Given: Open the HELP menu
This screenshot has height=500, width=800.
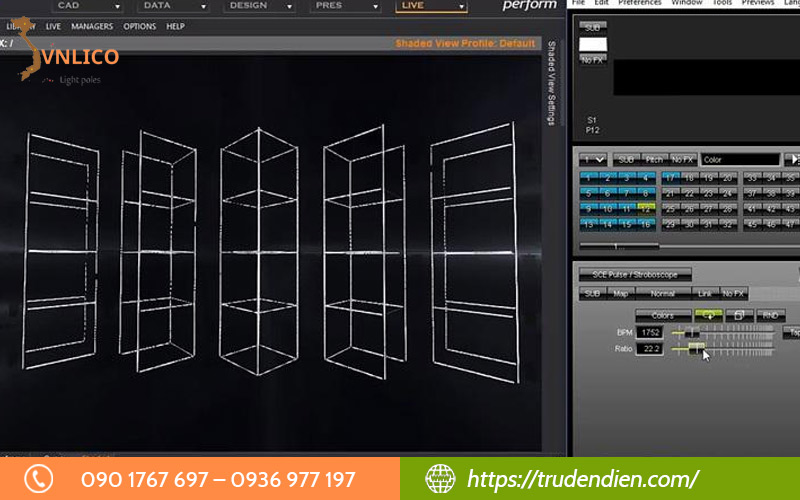Looking at the screenshot, I should (175, 26).
